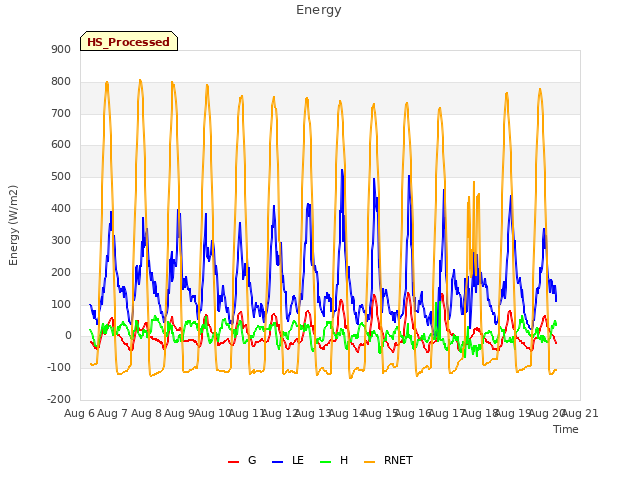Click the Energy (W/m2) y-axis label
Viewport: 640px width, 480px height.
13,225
